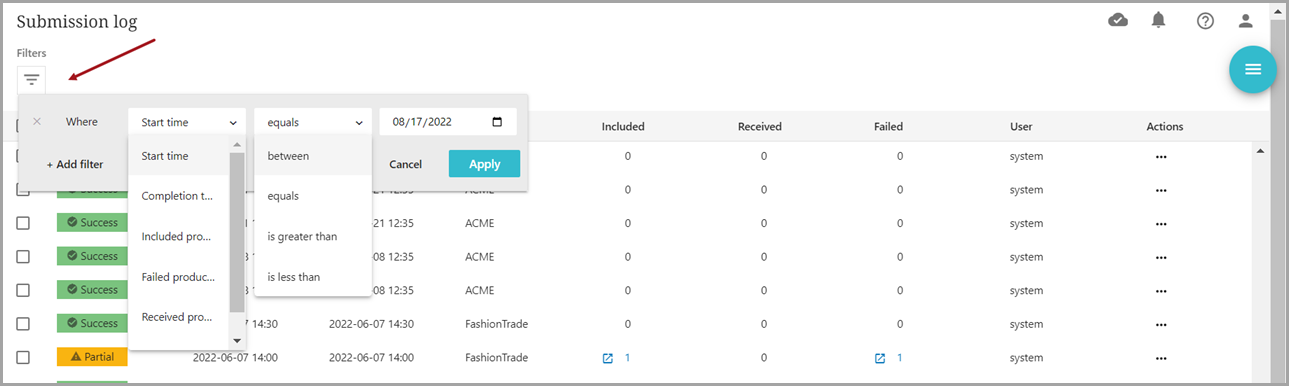Select checkbox of the Partial row
Viewport: 1289px width, 386px height.
23,357
